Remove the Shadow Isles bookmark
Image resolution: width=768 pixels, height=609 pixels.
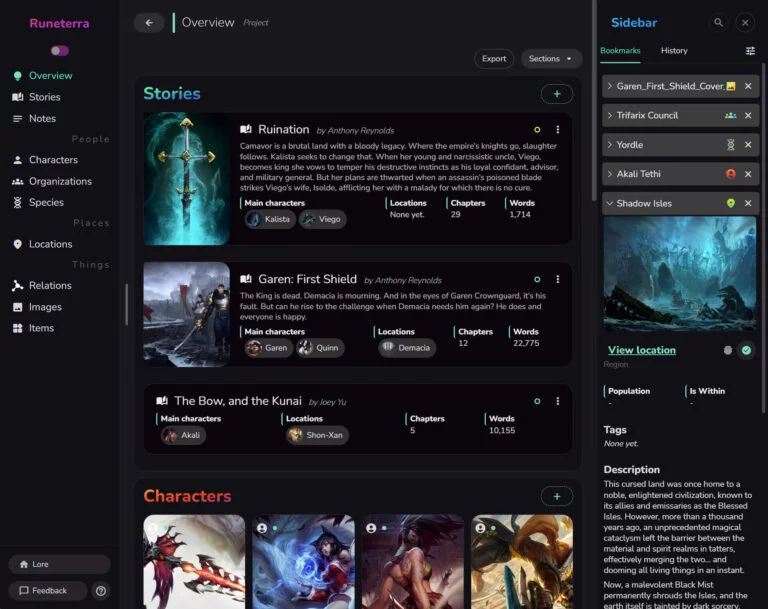748,203
